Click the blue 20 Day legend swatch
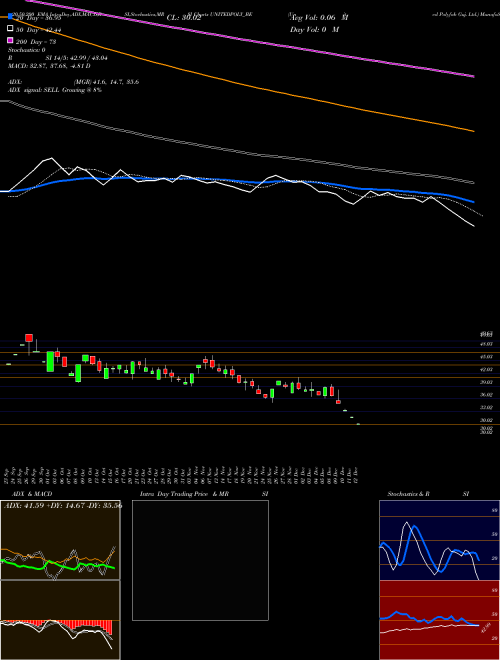This screenshot has width=500, height=660. click(x=11, y=17)
